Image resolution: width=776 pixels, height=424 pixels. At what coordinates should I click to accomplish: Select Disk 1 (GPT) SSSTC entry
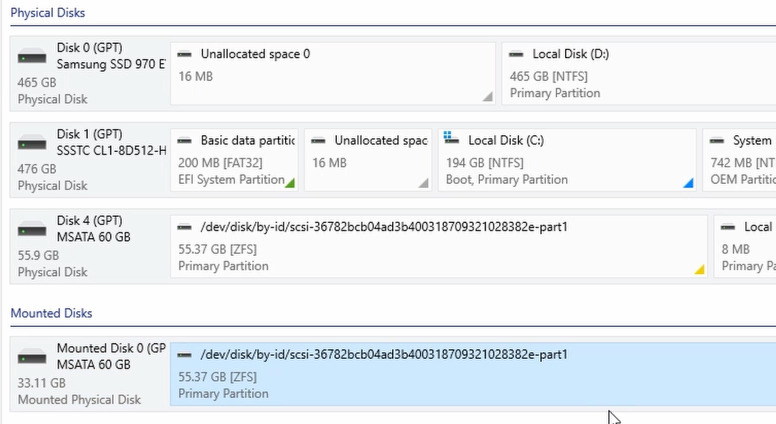pyautogui.click(x=90, y=160)
